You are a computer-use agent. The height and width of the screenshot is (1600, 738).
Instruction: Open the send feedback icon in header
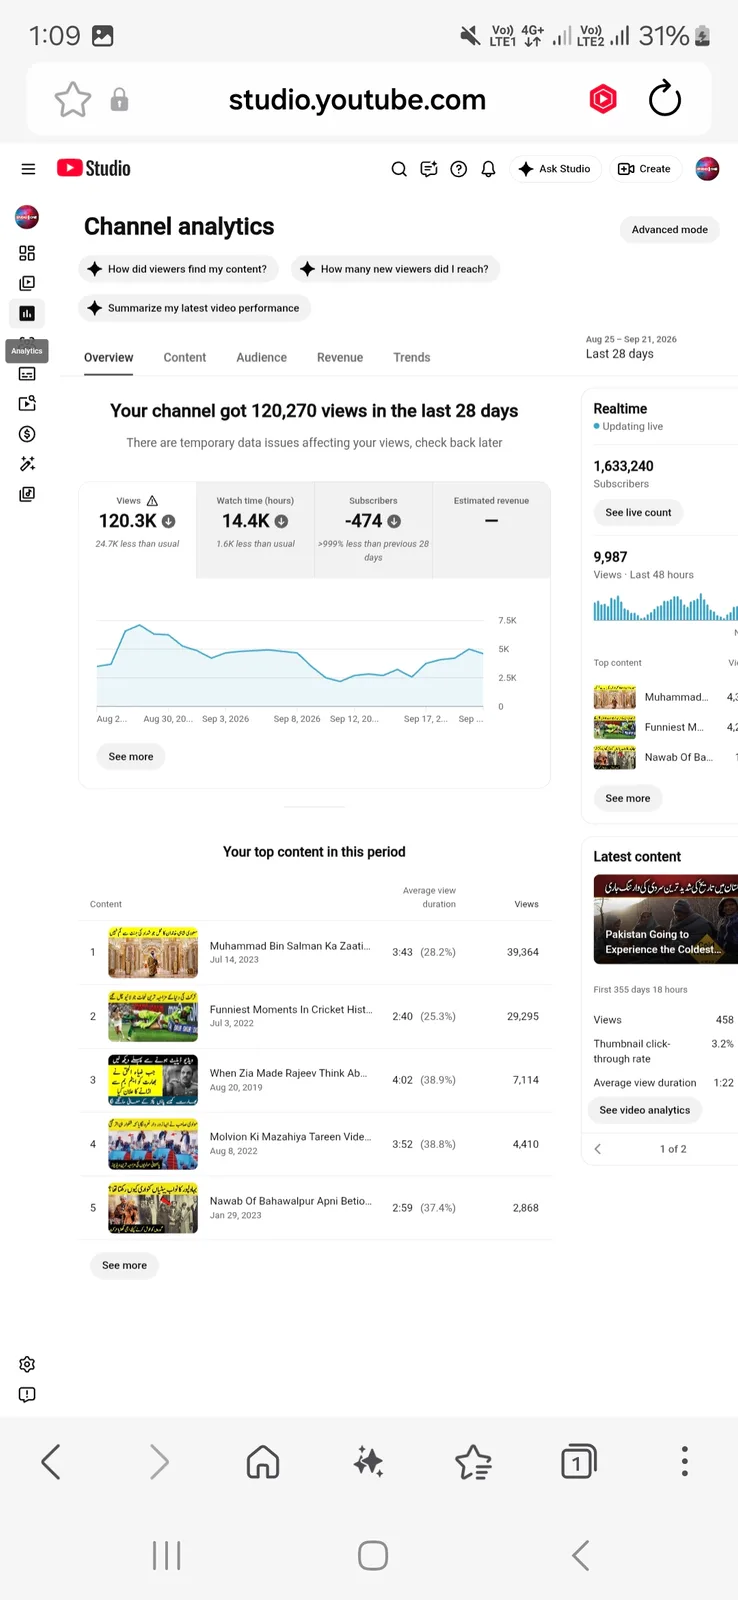pos(429,169)
